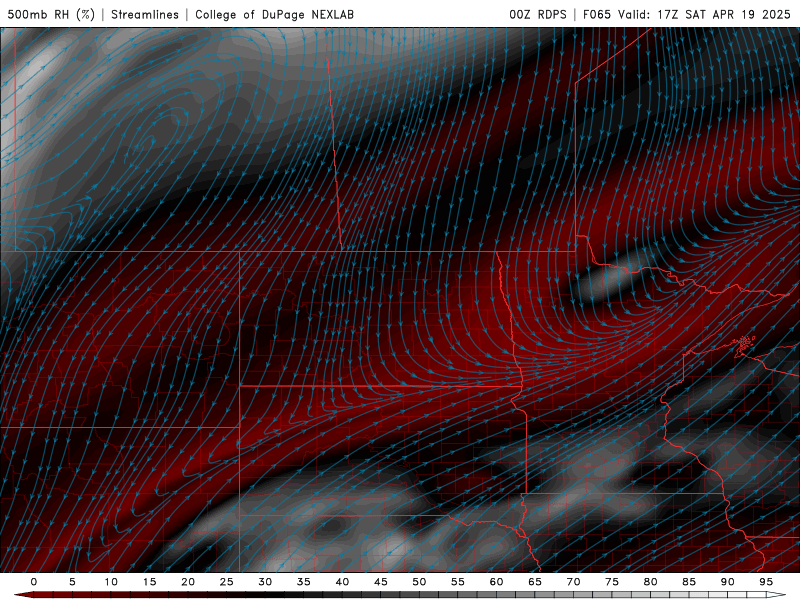Screen dimensions: 800x600
Task: Click the "F065" forecast hour text
Action: (597, 14)
